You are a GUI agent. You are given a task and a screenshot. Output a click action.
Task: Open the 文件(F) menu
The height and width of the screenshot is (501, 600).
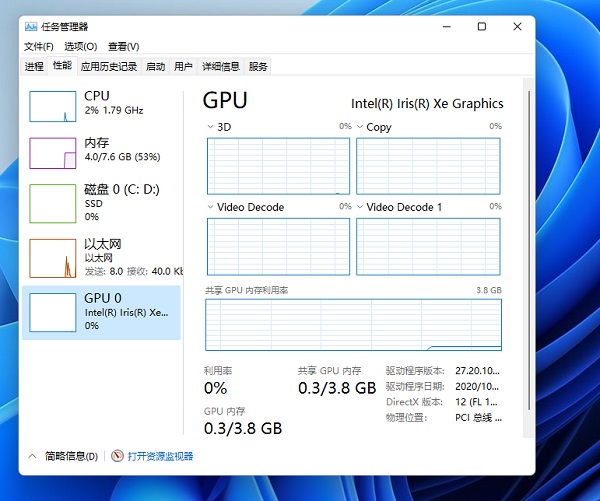point(38,46)
